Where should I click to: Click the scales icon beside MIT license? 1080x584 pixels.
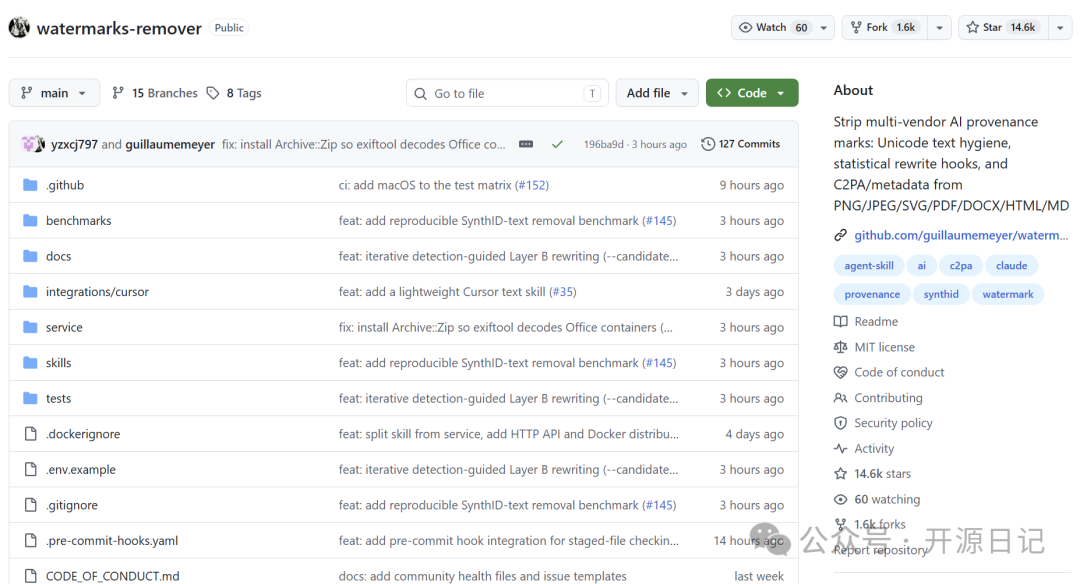[840, 347]
